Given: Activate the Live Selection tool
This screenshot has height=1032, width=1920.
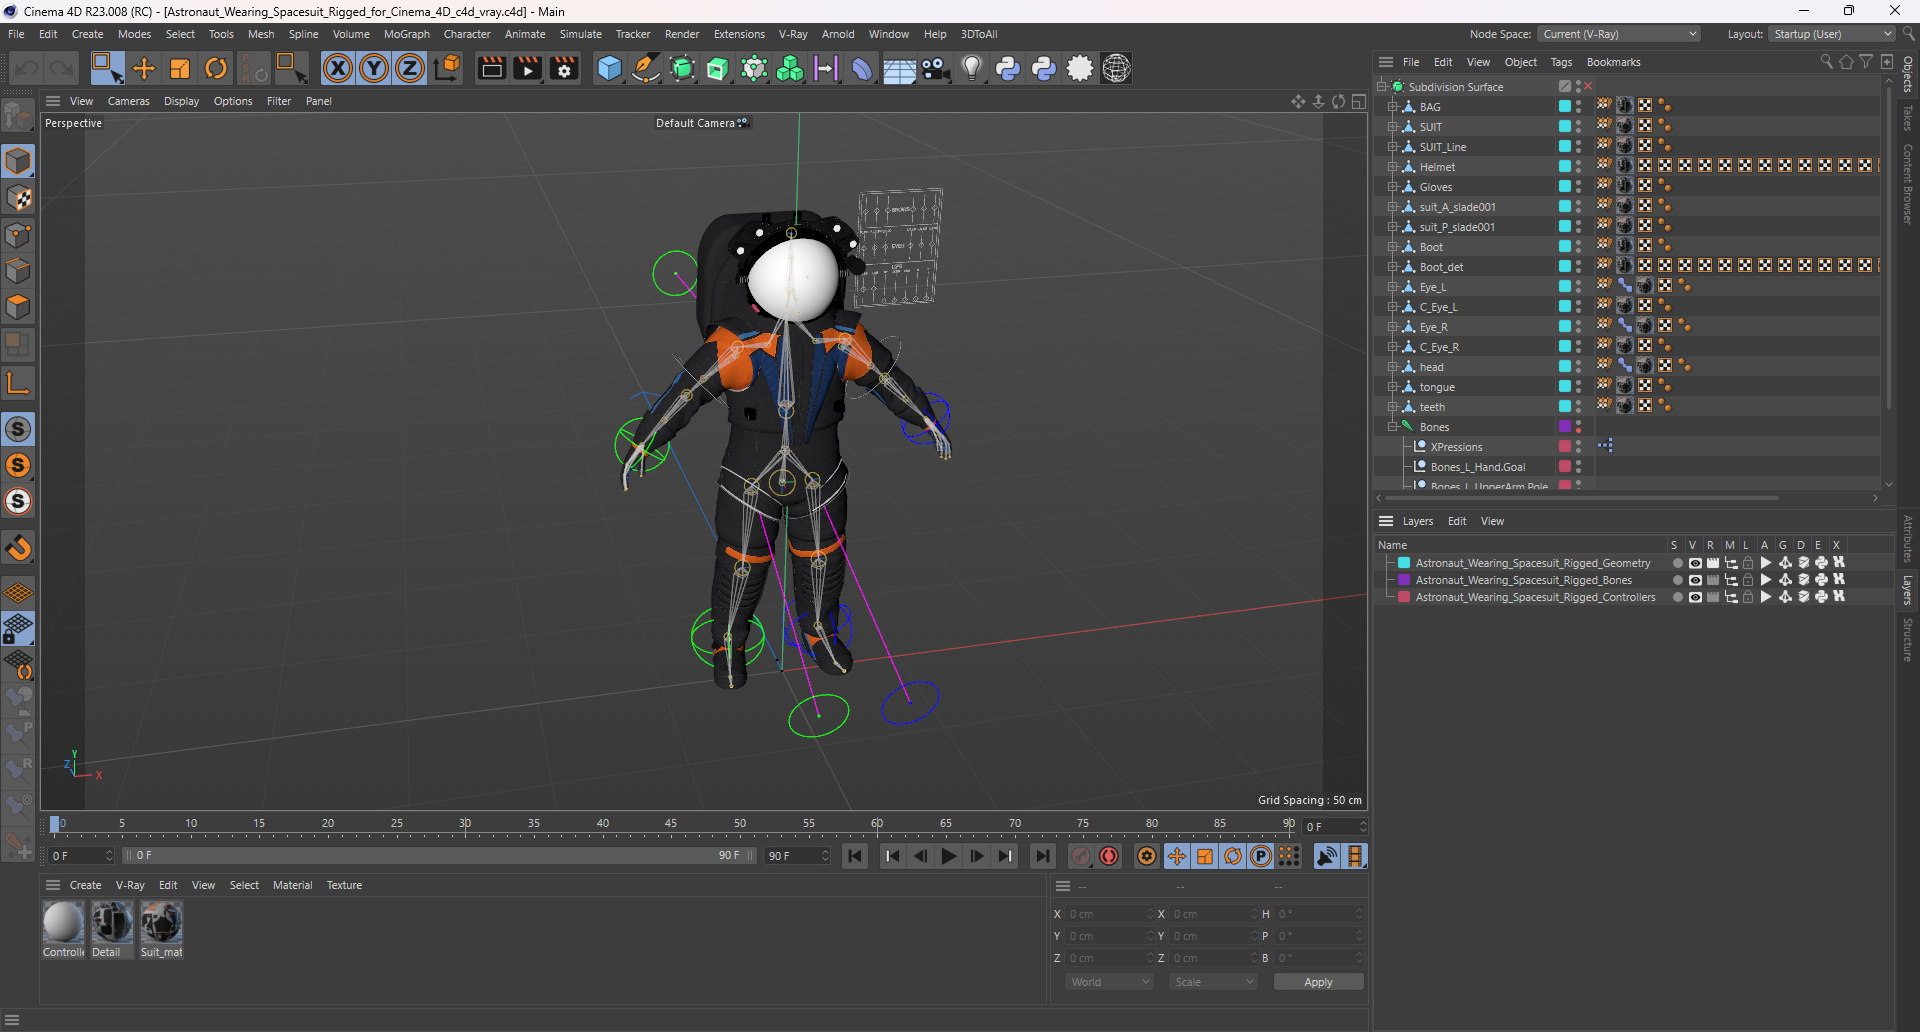Looking at the screenshot, I should tap(106, 68).
